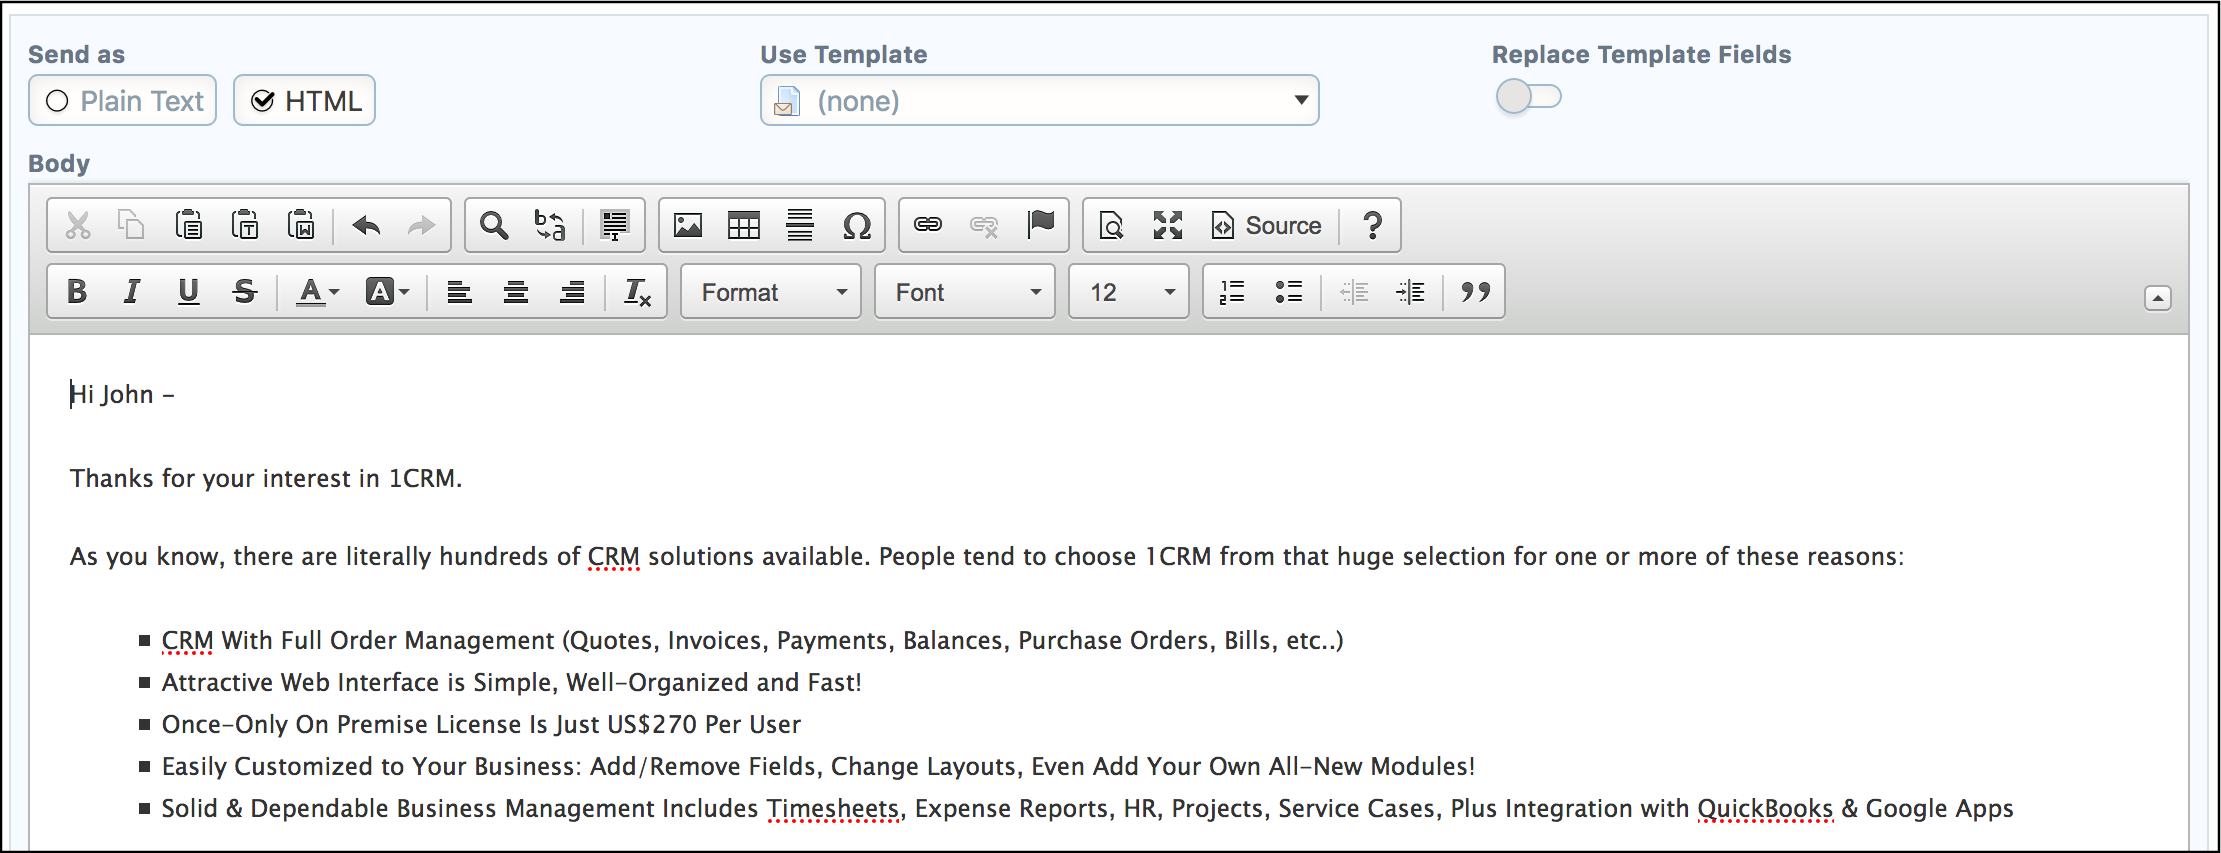Click the Block Quote icon
Viewport: 2221px width, 853px height.
tap(1475, 291)
